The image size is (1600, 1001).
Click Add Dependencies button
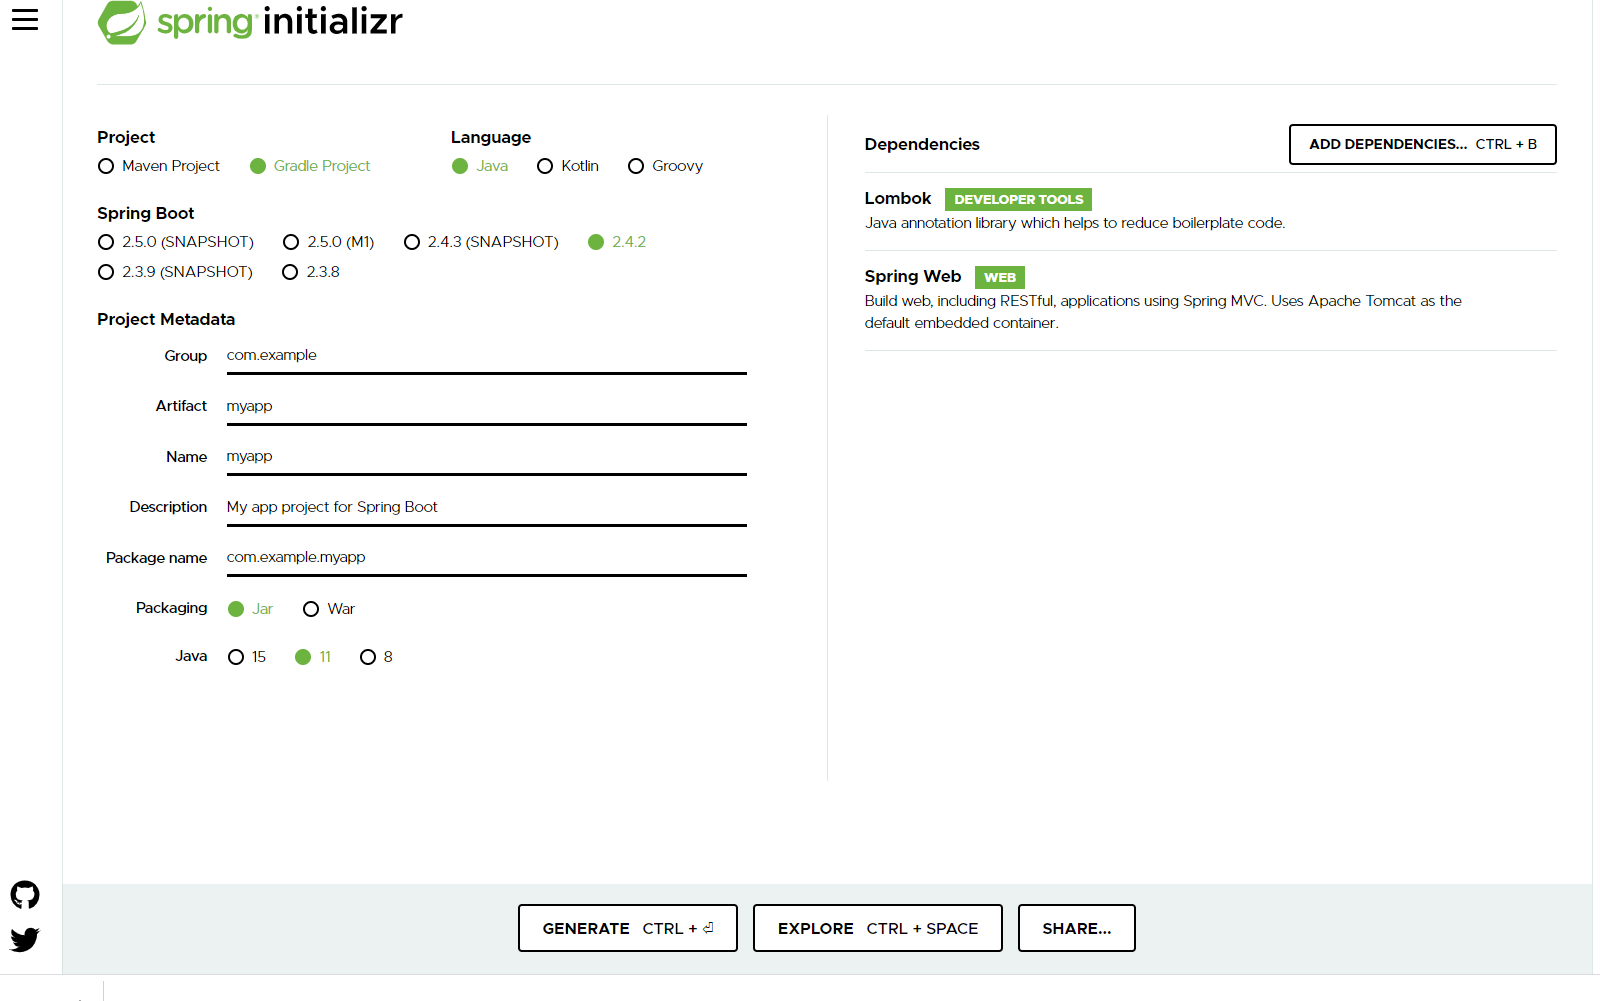(x=1422, y=144)
